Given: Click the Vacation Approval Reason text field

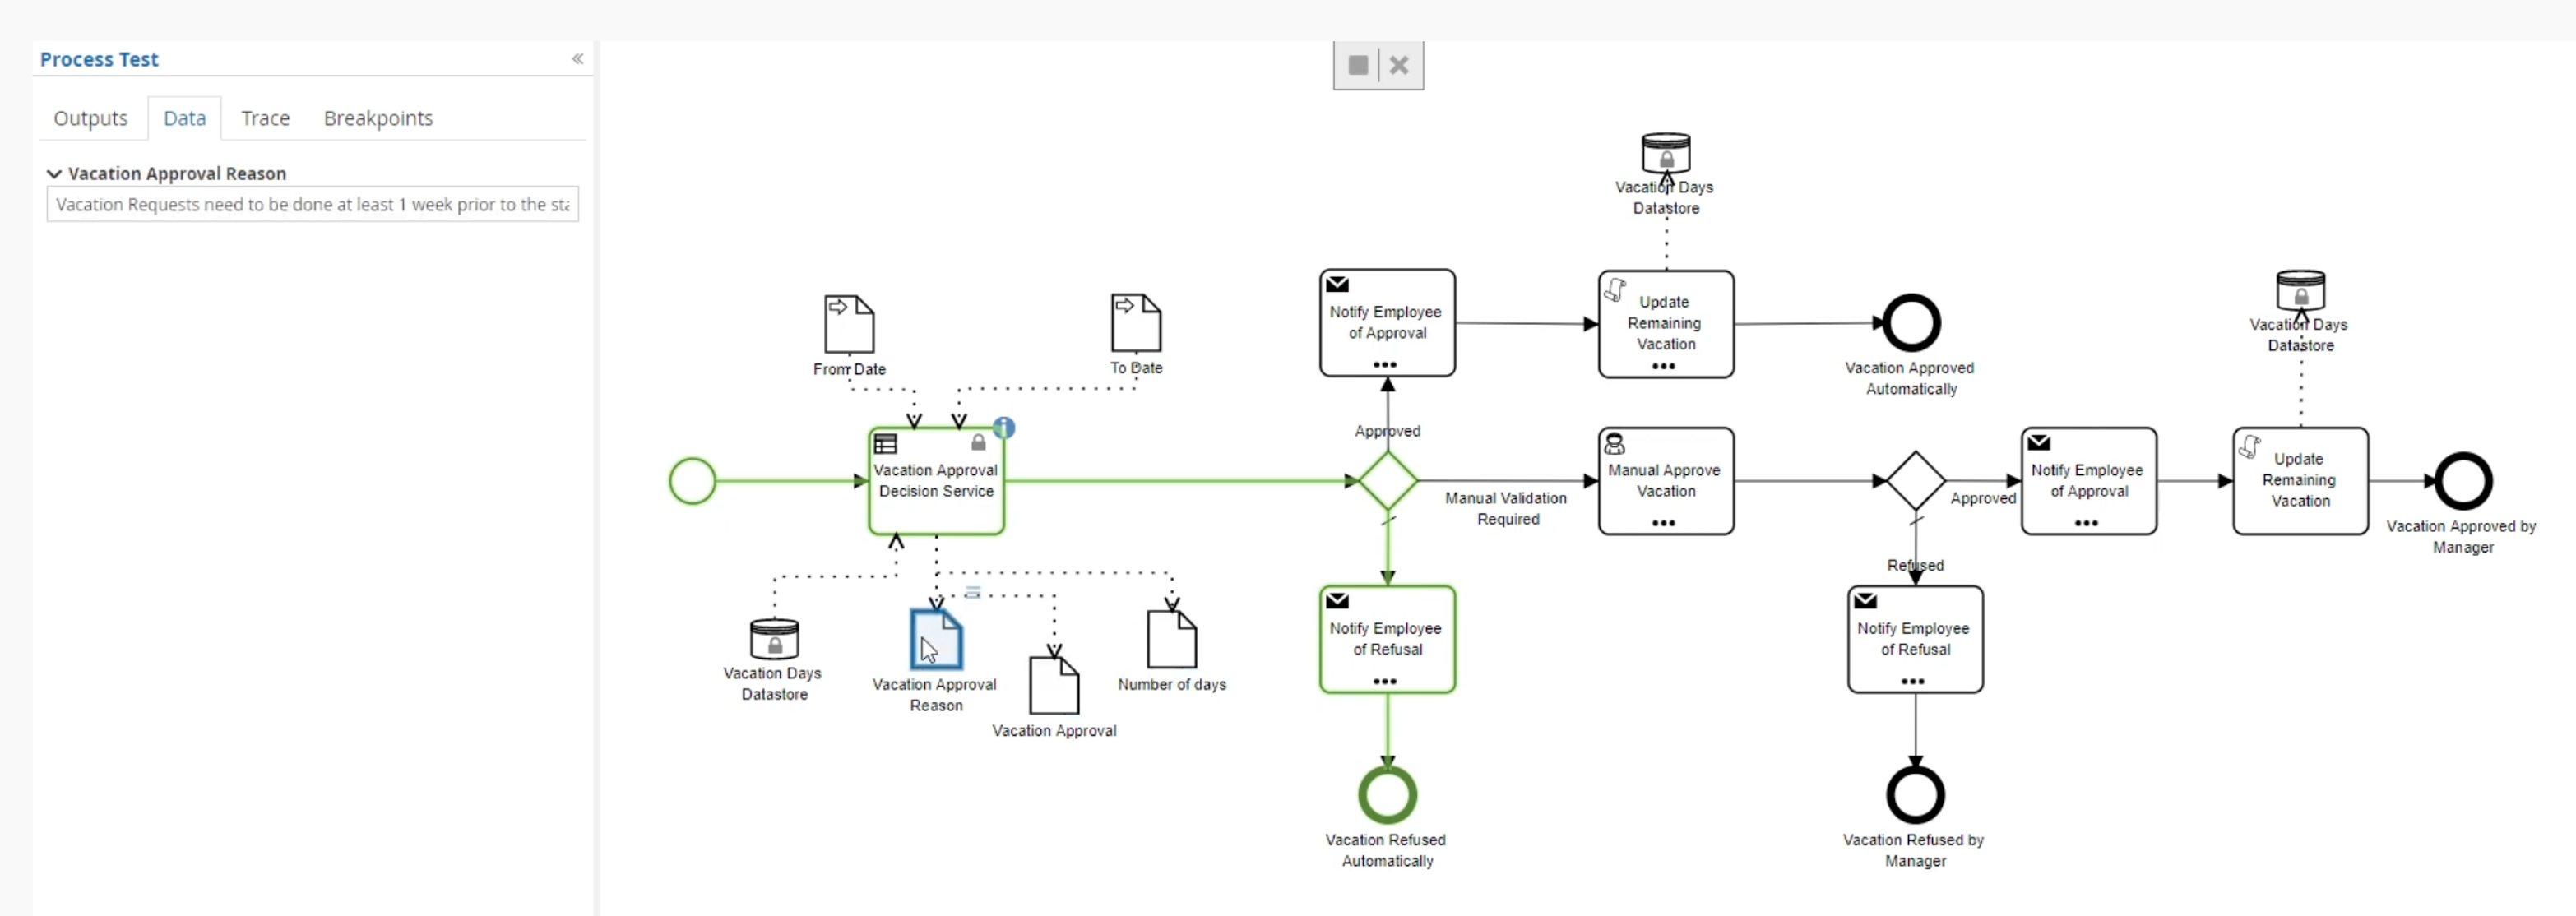Looking at the screenshot, I should (x=312, y=205).
